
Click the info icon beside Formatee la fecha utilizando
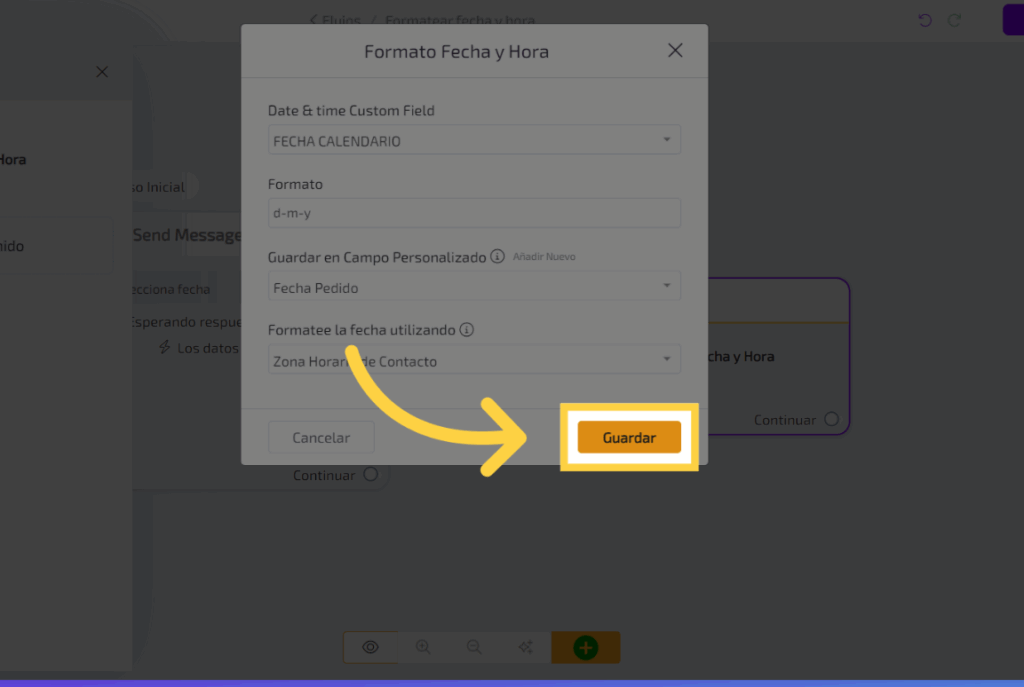[467, 330]
